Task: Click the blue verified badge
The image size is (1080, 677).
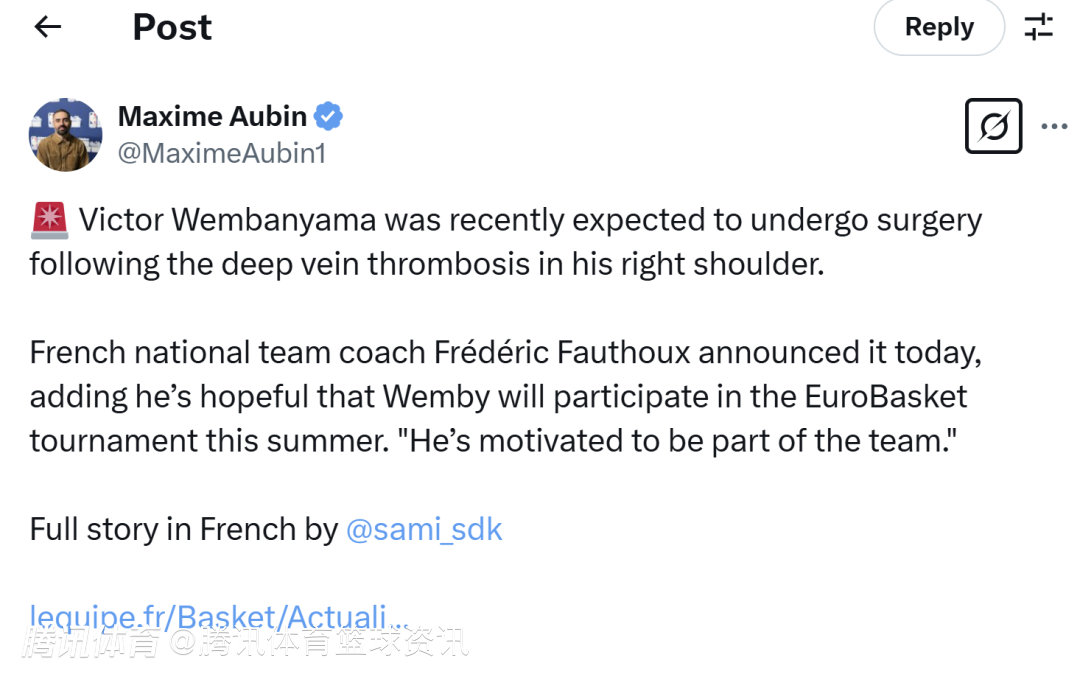Action: (x=329, y=116)
